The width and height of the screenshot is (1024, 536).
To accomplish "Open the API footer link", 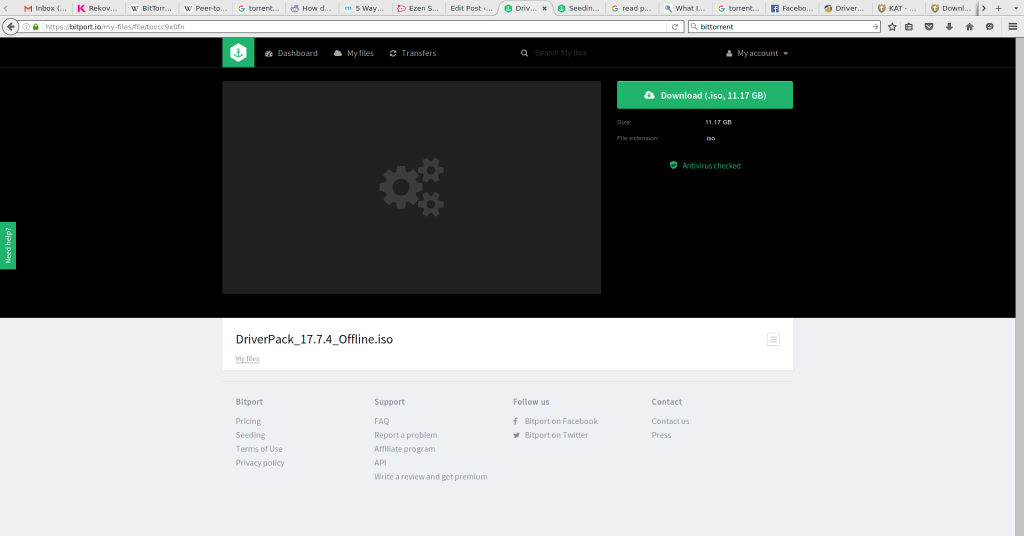I will (380, 462).
